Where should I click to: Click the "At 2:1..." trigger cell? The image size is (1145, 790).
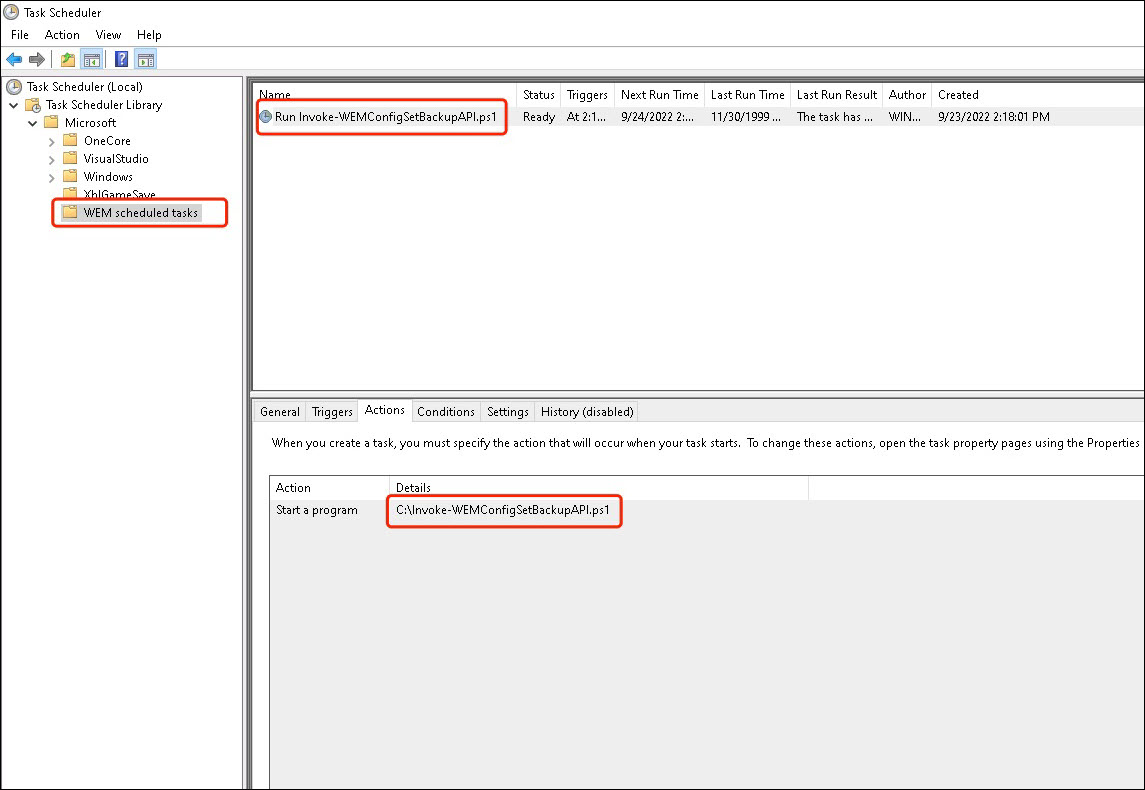586,117
